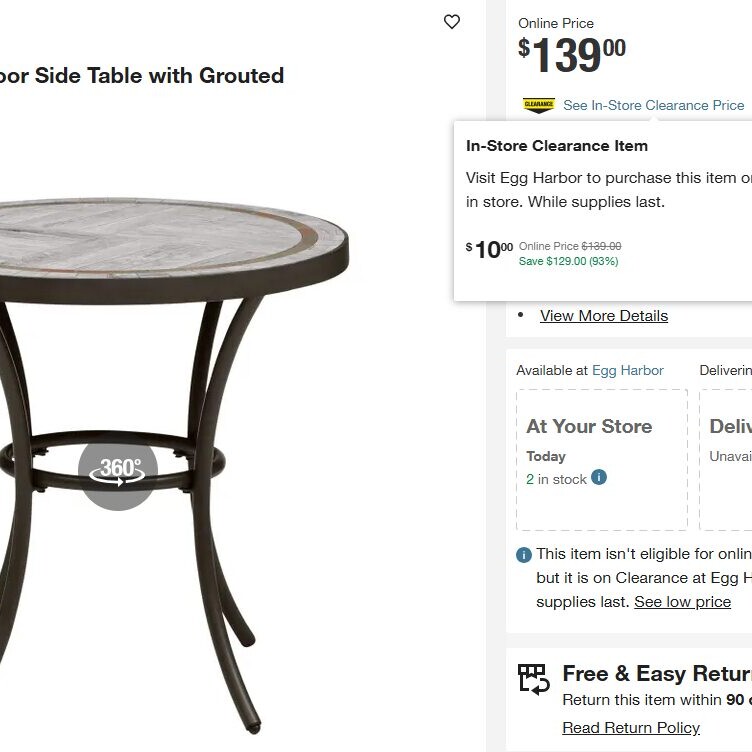This screenshot has height=752, width=752.
Task: Select the At Your Store pickup option
Action: tap(602, 459)
